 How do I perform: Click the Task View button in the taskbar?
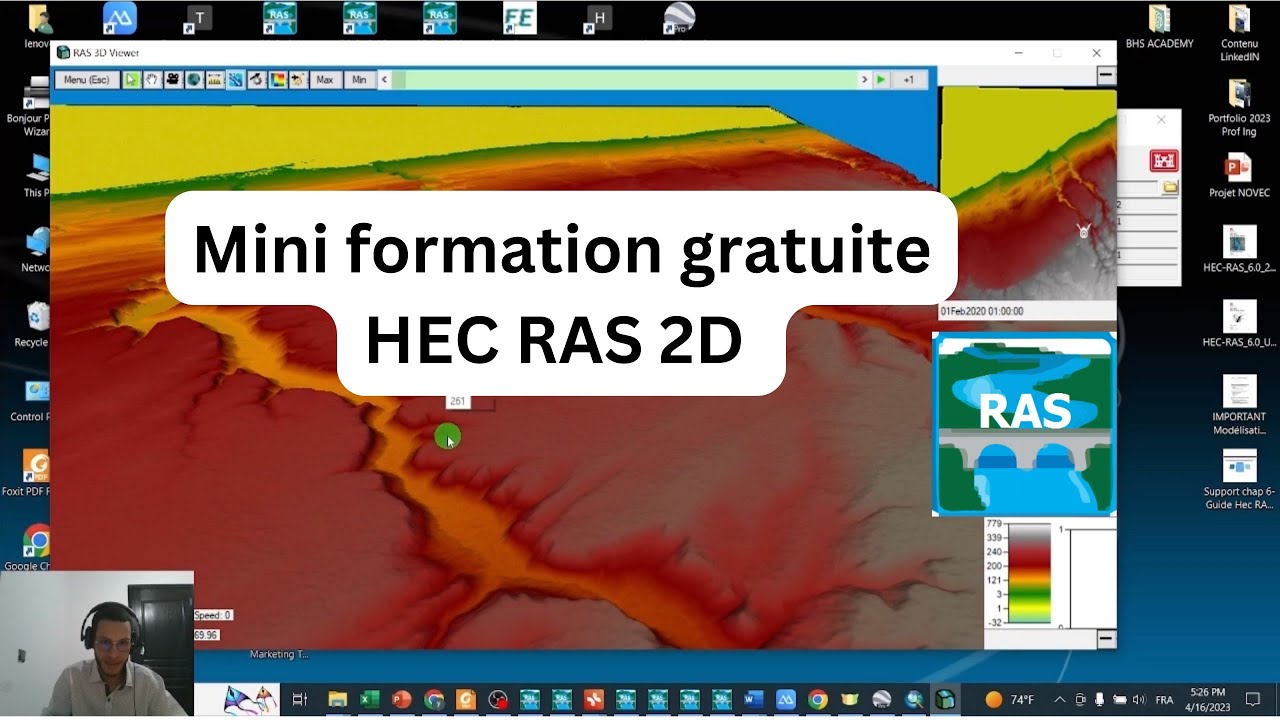click(300, 700)
